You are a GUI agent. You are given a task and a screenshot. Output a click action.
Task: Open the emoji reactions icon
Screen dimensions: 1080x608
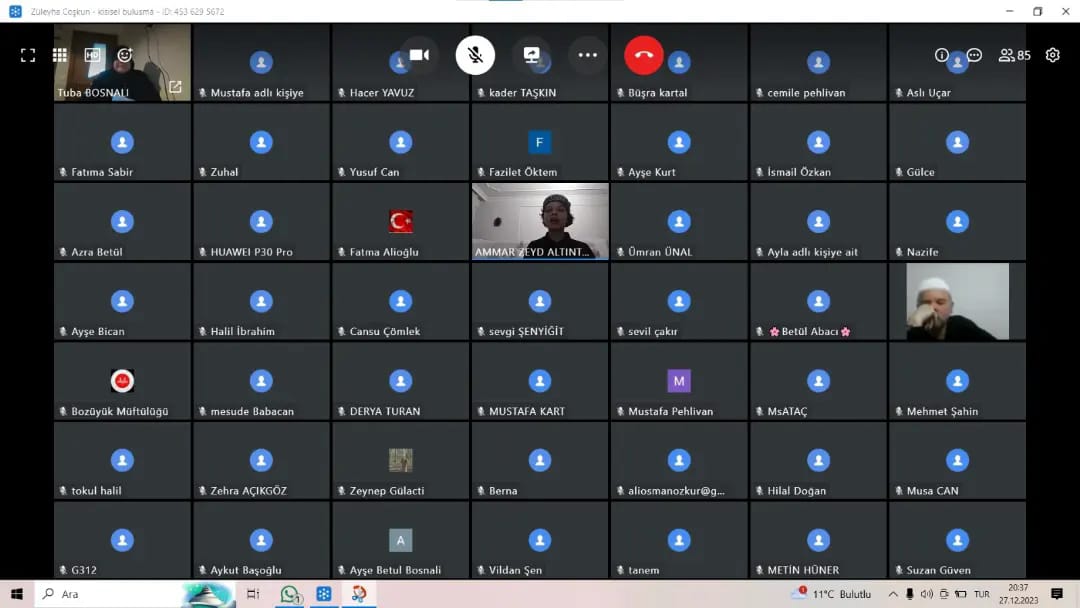(x=125, y=56)
